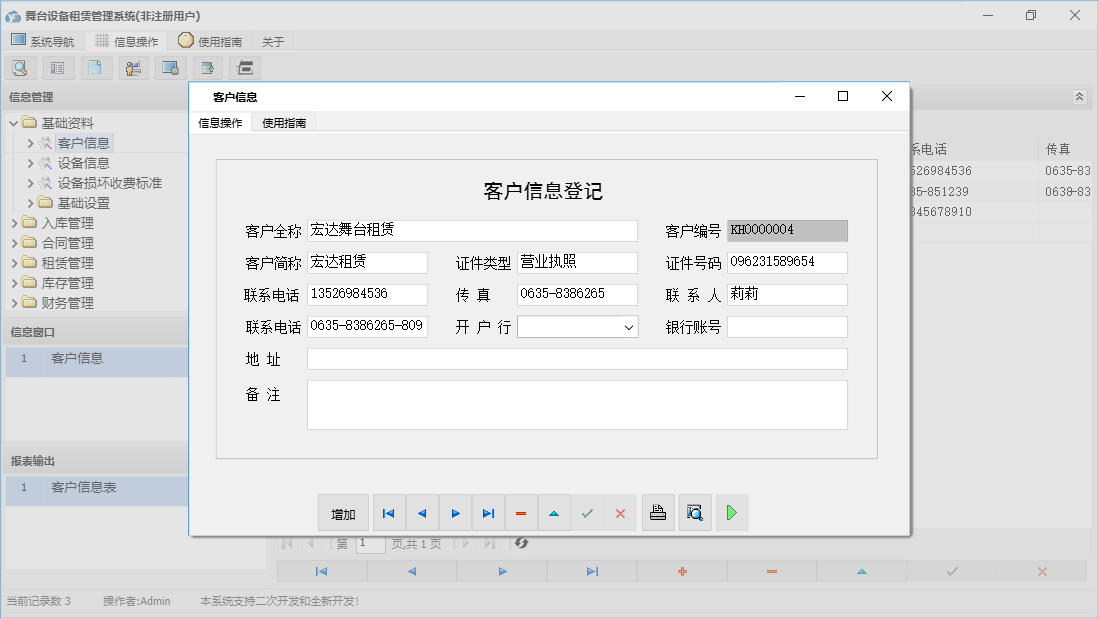The width and height of the screenshot is (1098, 618).
Task: Click the green run arrow icon
Action: point(733,512)
